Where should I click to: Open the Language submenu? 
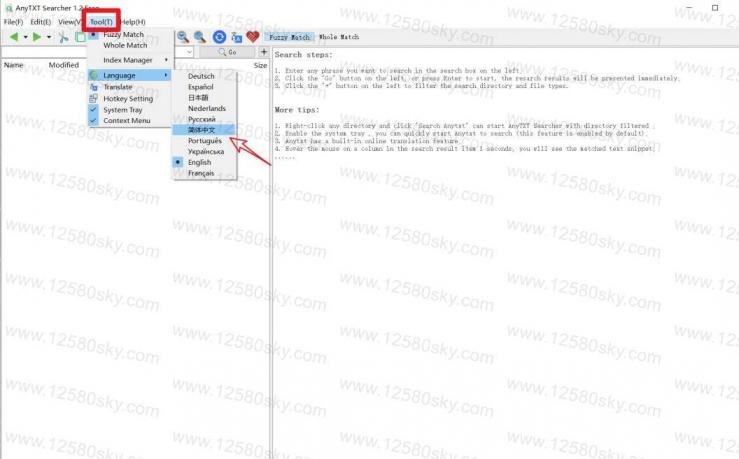click(x=129, y=75)
